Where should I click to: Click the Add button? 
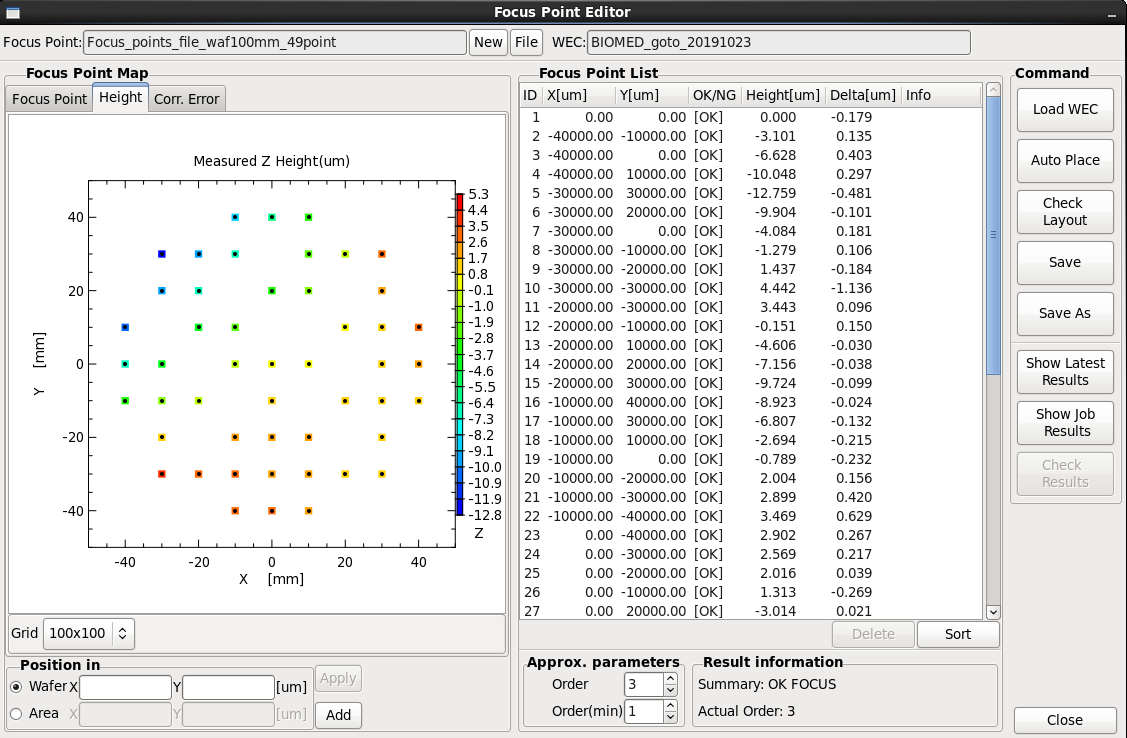(339, 715)
